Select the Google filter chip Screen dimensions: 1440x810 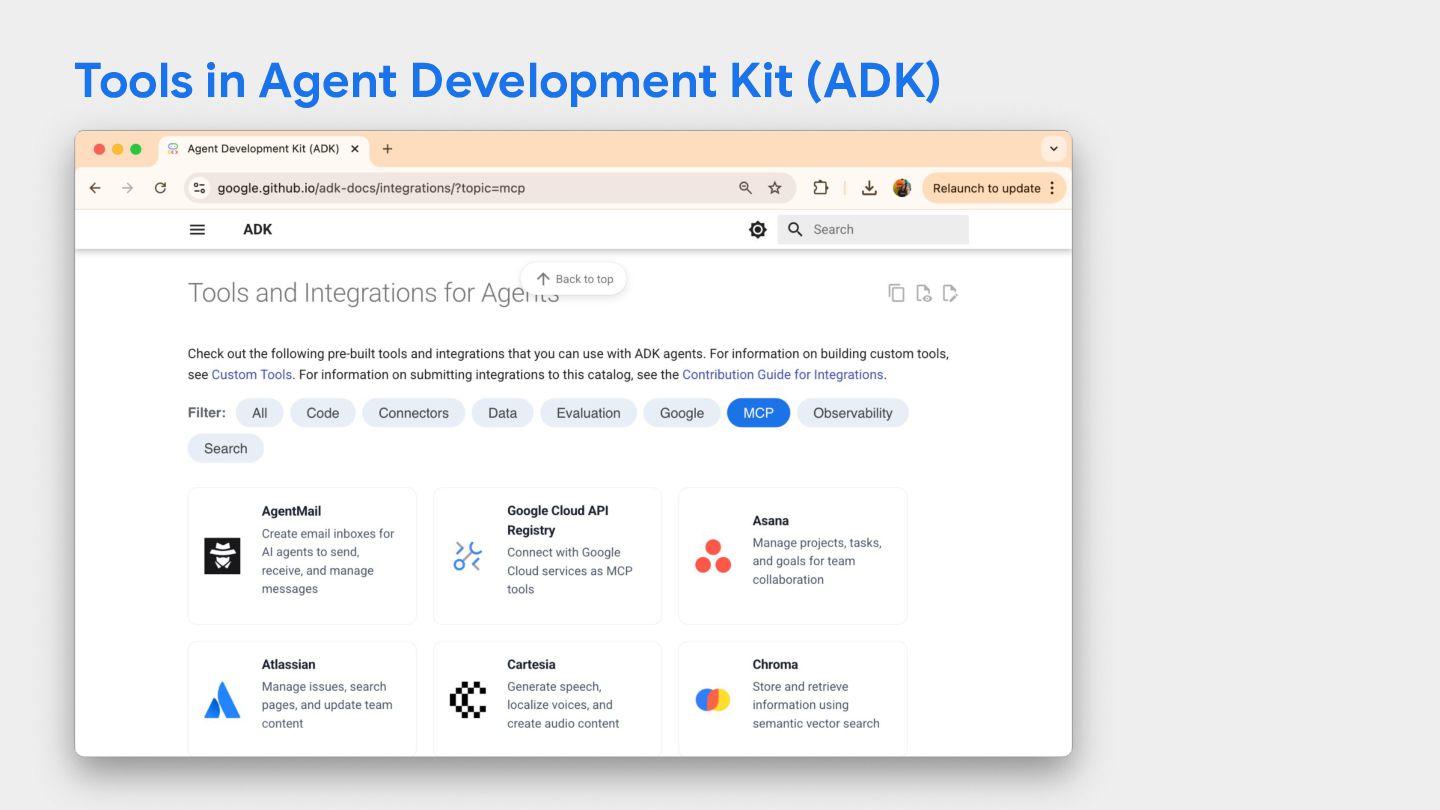tap(682, 413)
